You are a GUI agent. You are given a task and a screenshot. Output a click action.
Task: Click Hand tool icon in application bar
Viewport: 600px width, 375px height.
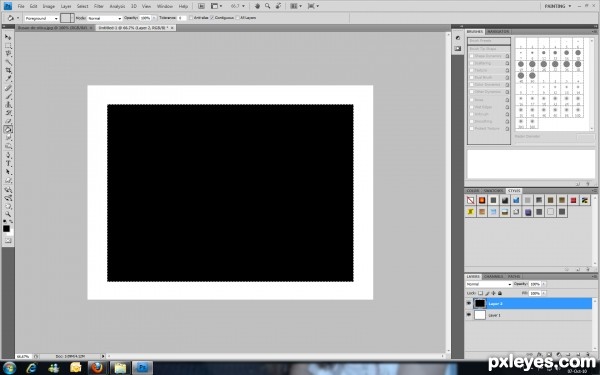[257, 6]
